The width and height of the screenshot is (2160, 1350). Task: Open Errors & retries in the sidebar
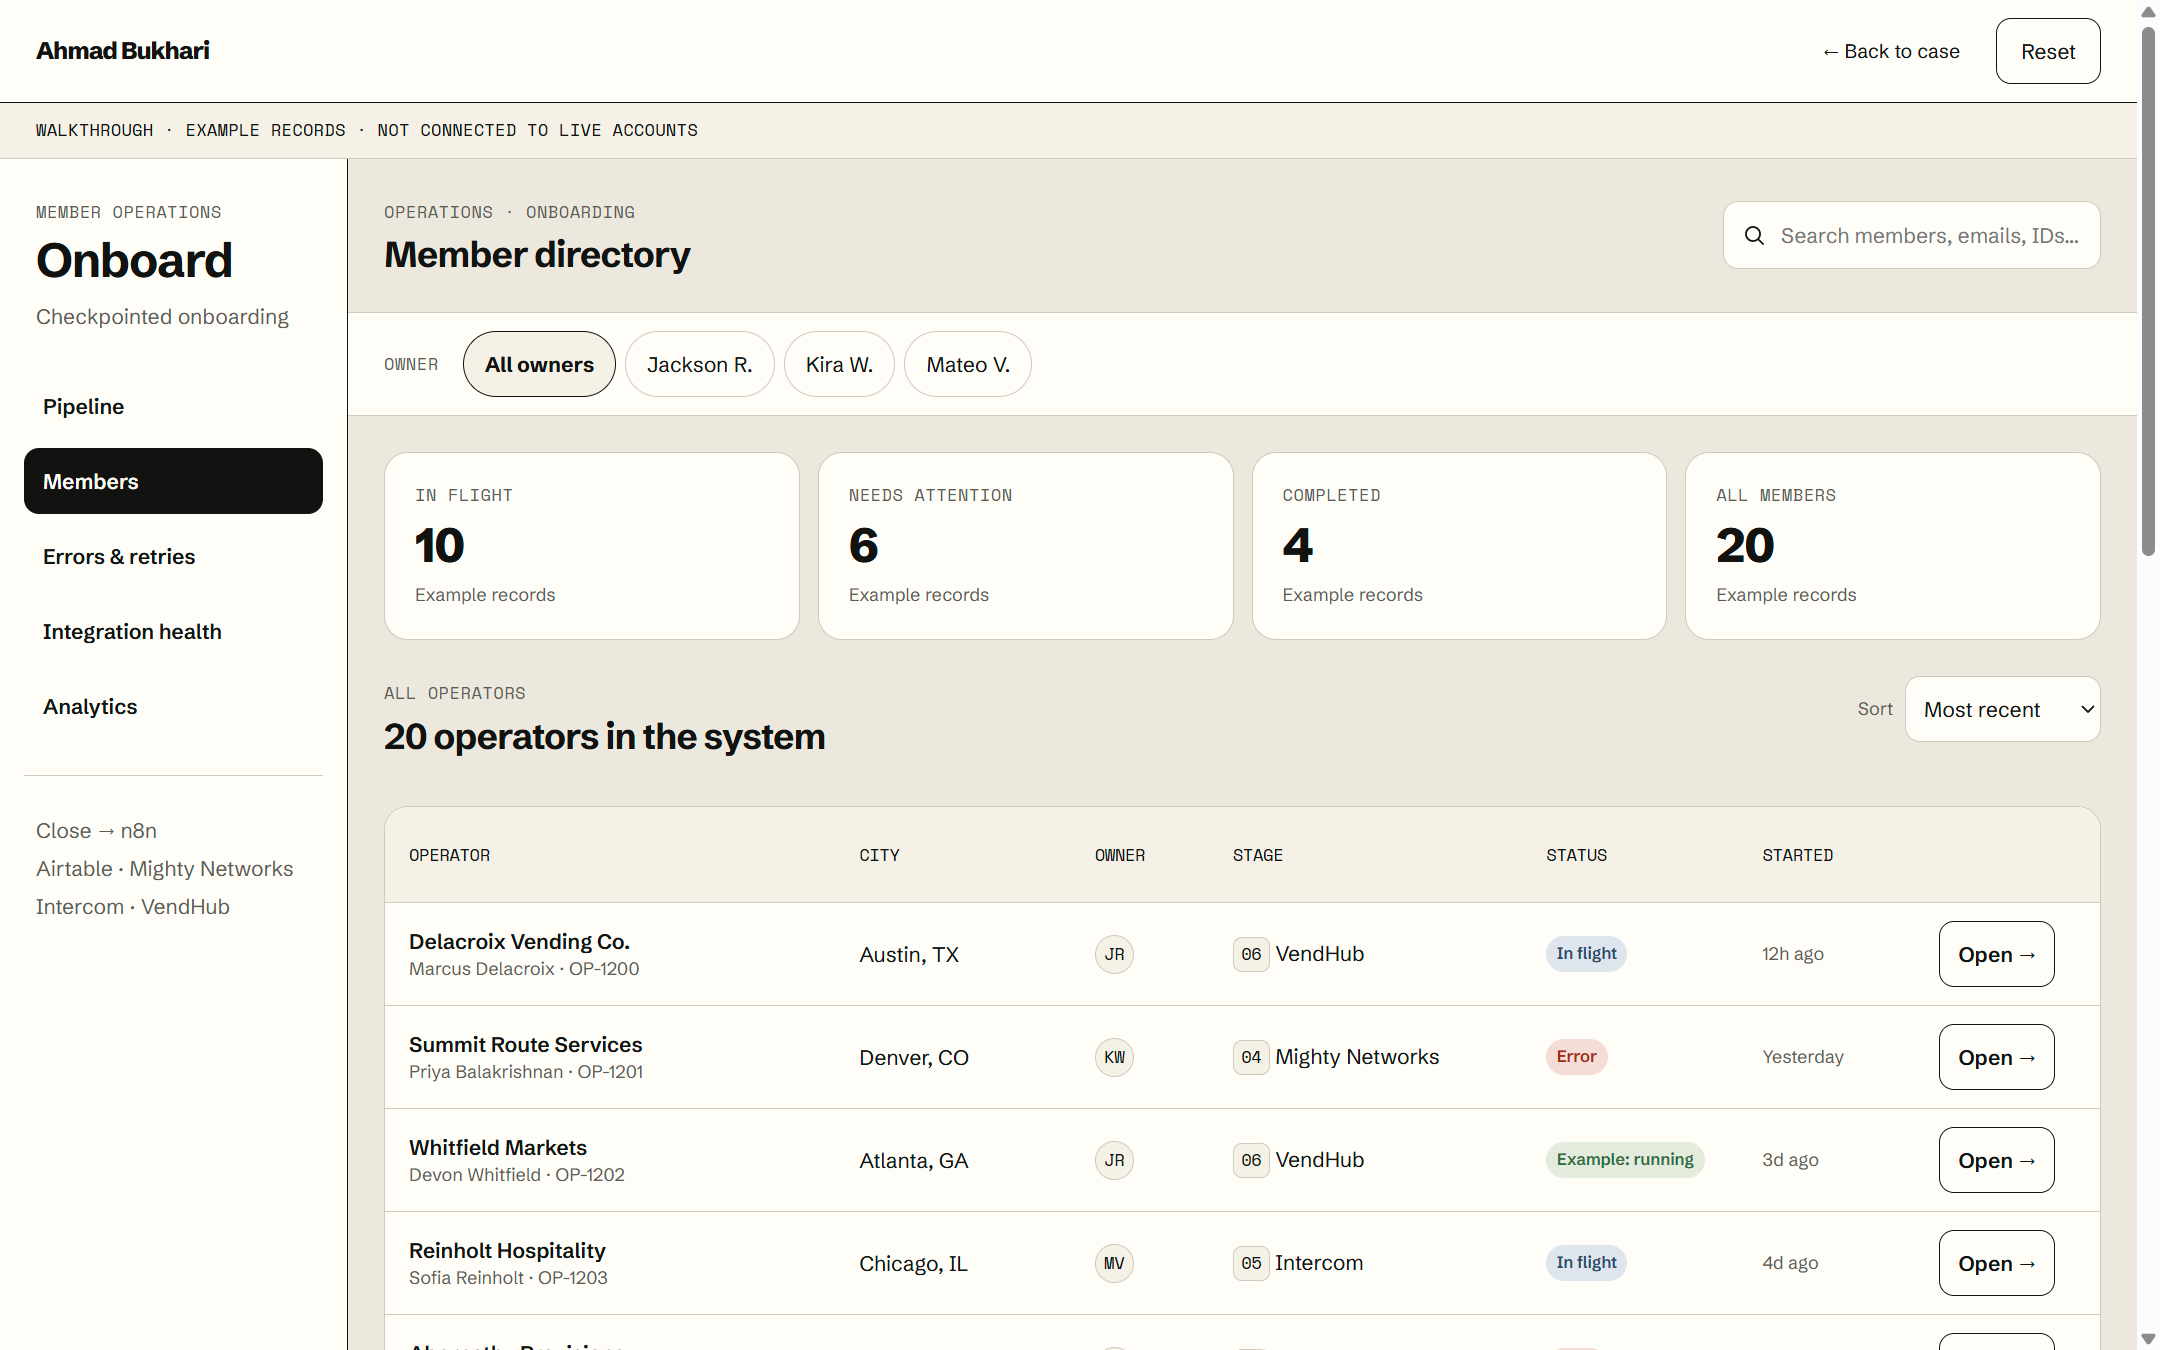173,556
